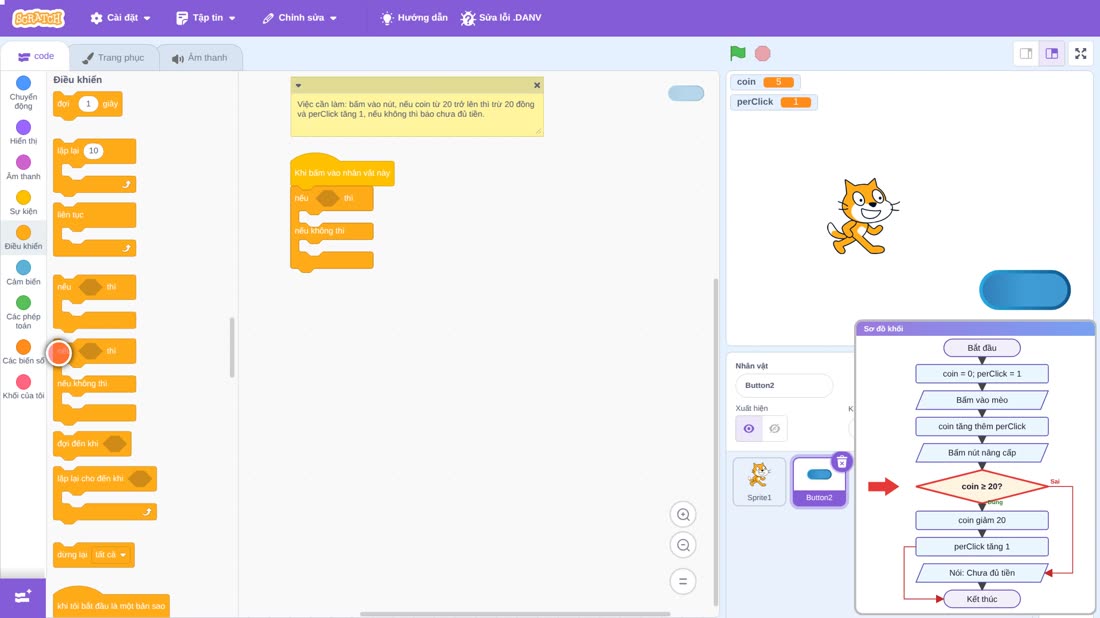Open the add extension button
Image resolution: width=1100 pixels, height=618 pixels.
[x=23, y=597]
